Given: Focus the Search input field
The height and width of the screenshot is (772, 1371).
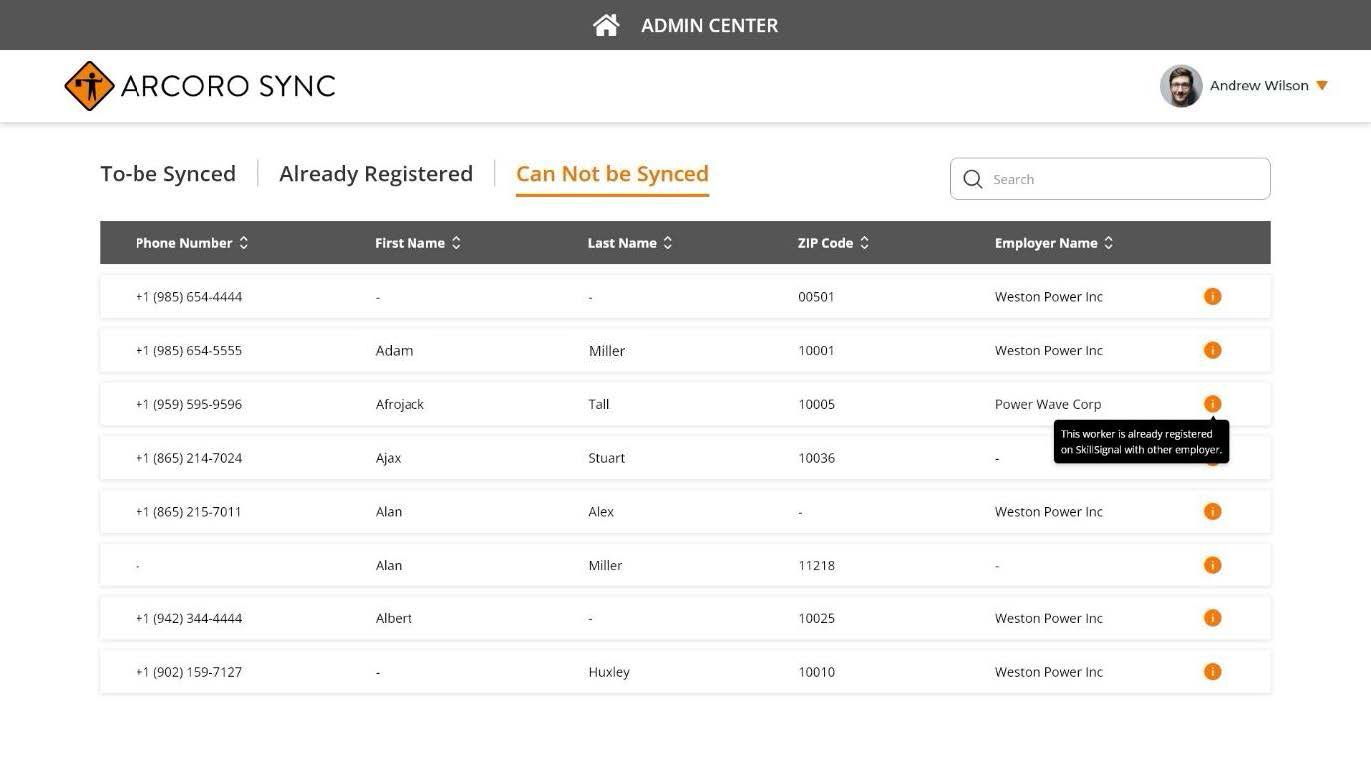Looking at the screenshot, I should click(1110, 179).
